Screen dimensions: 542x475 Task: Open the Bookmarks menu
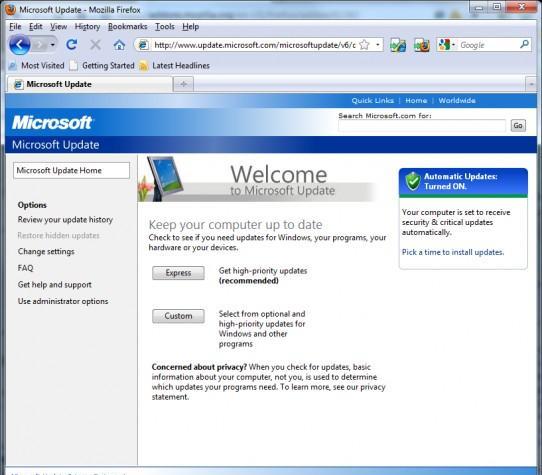click(128, 27)
